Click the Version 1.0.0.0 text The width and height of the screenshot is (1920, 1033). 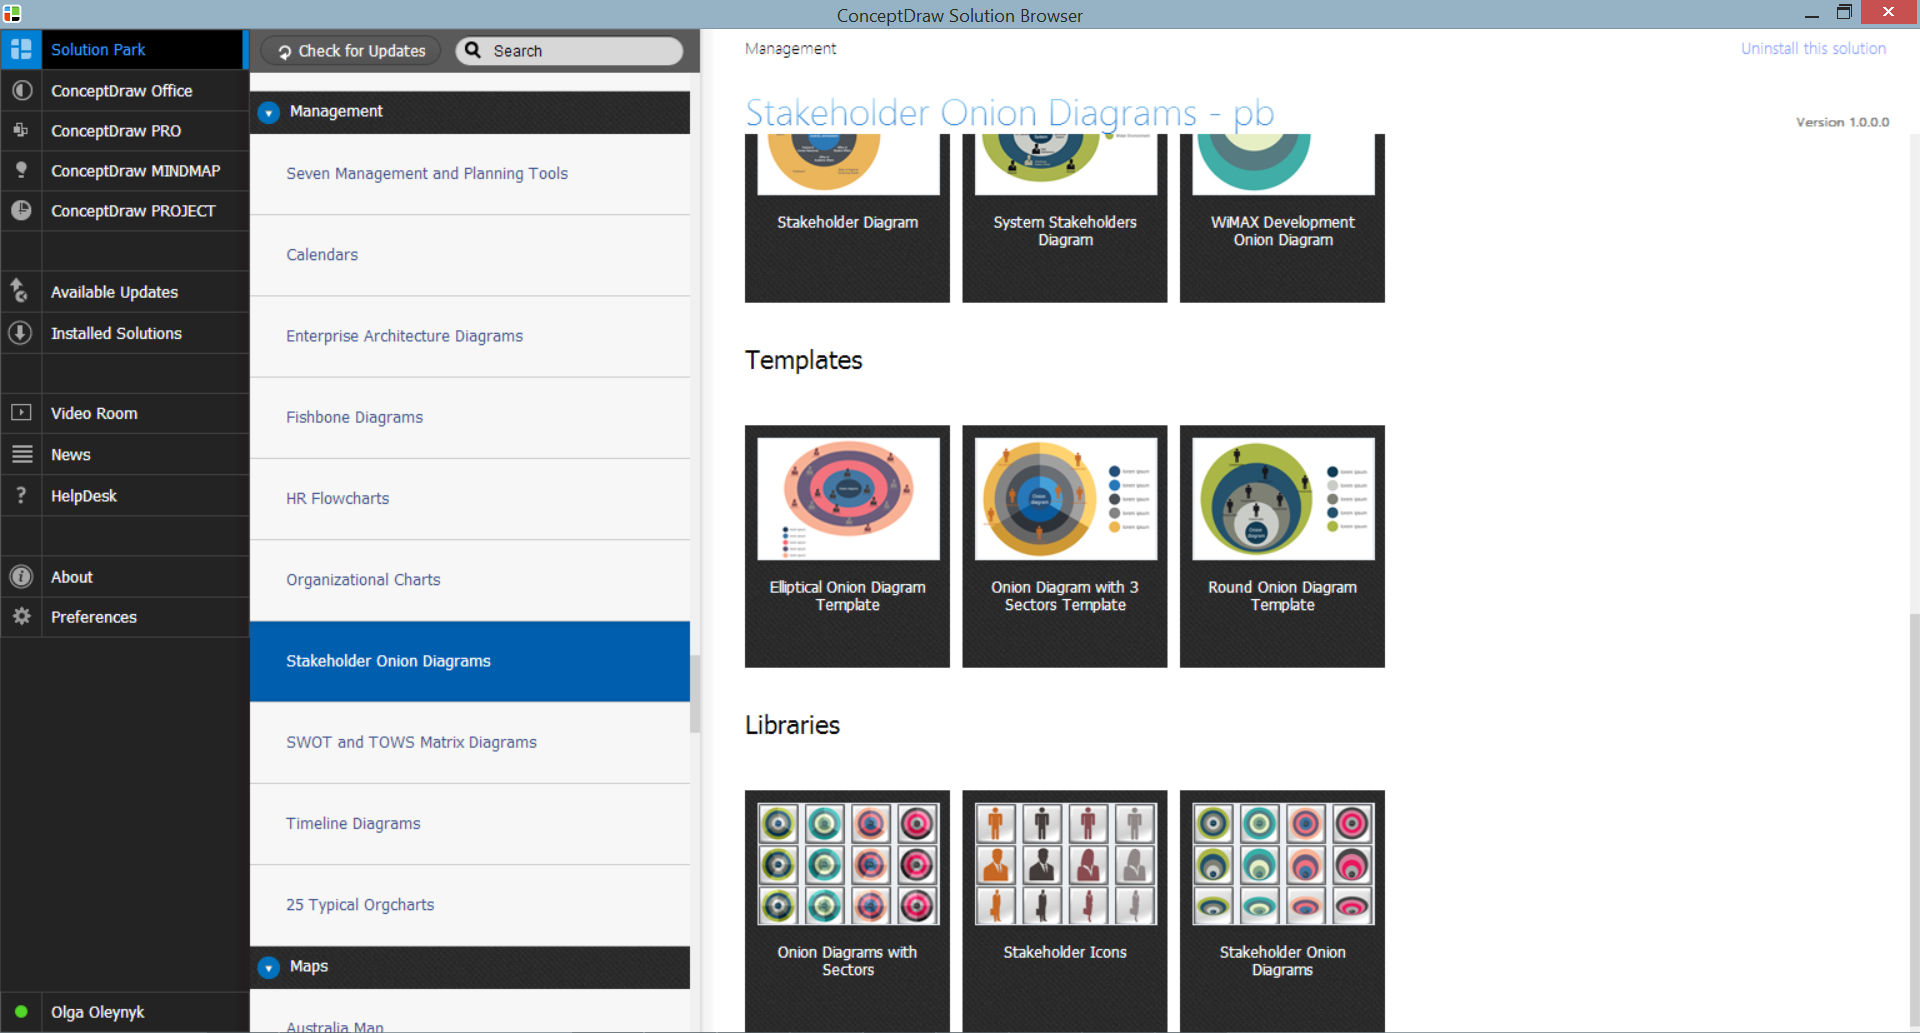click(x=1842, y=122)
